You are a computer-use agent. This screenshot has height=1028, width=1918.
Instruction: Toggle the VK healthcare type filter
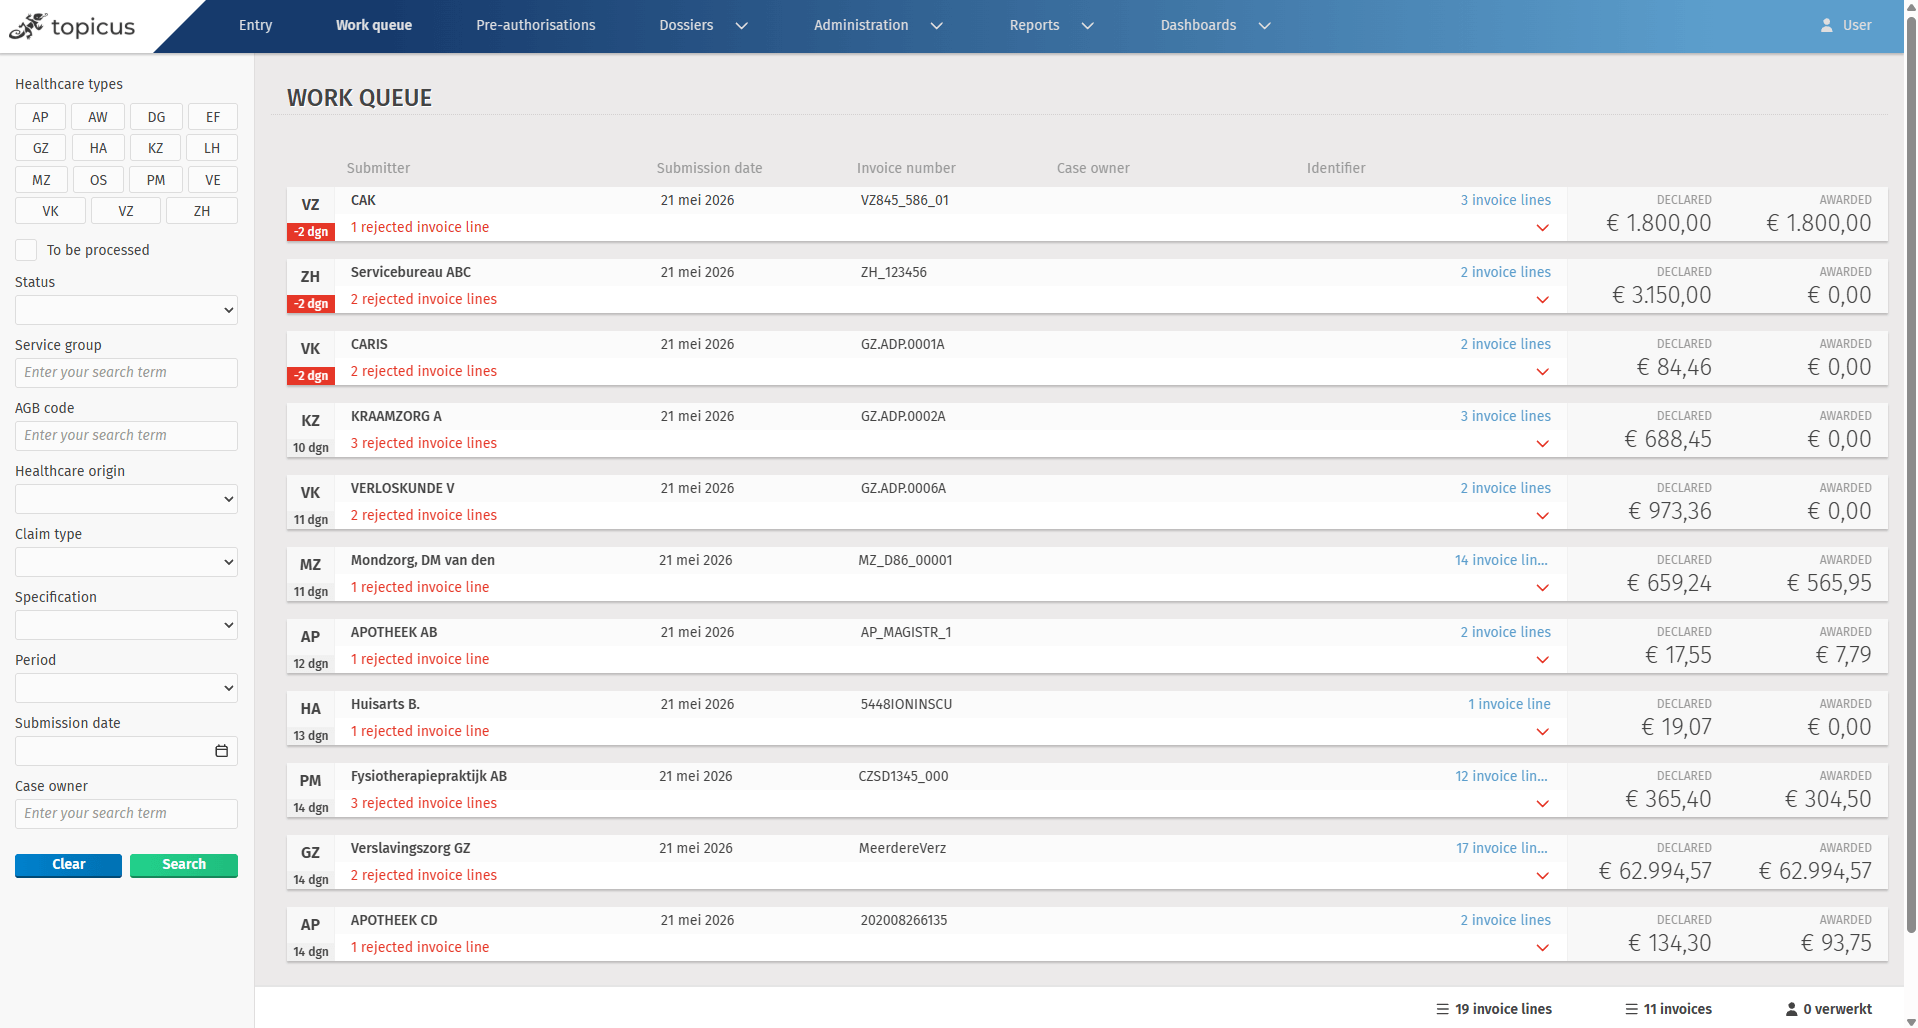click(50, 211)
